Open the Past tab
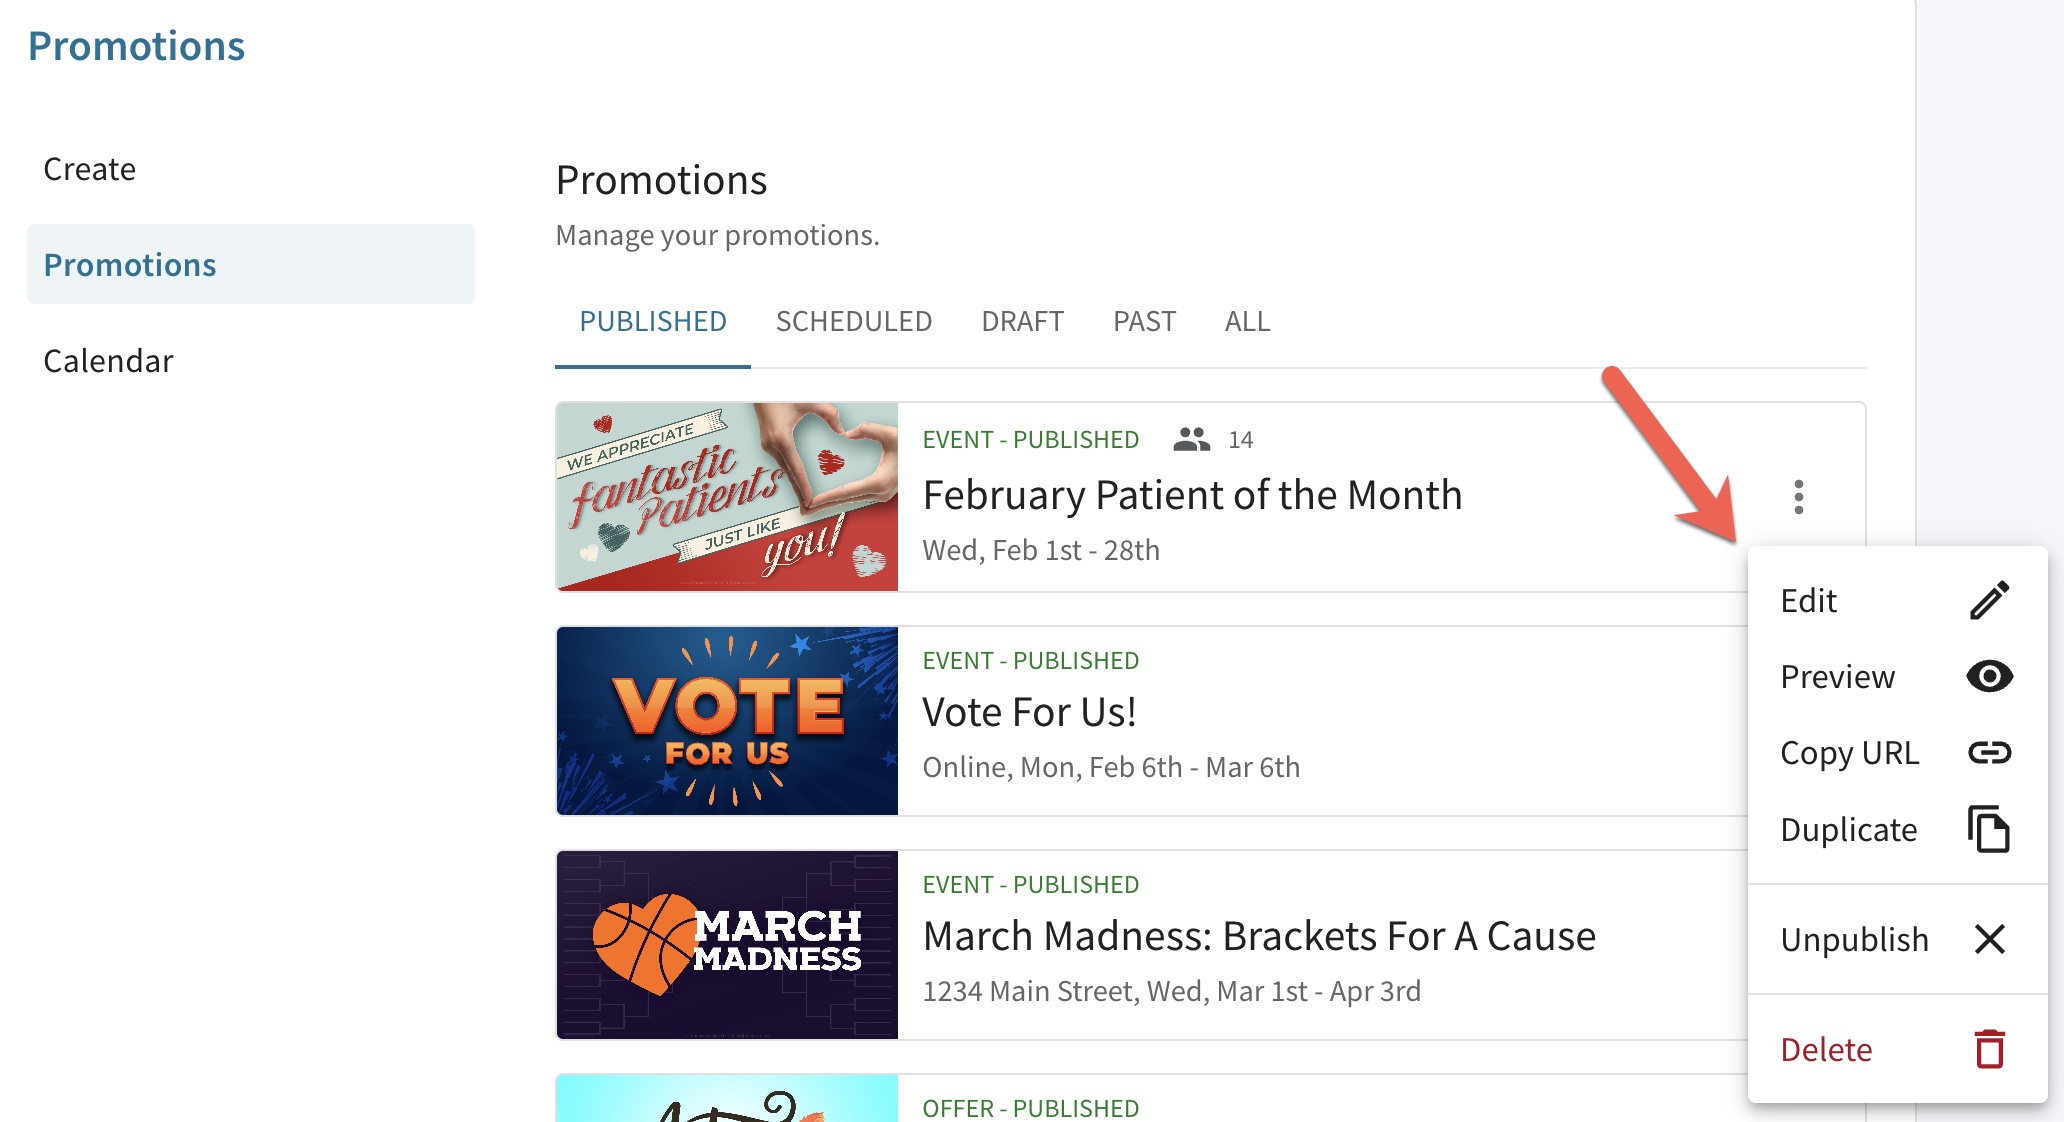 click(x=1144, y=322)
